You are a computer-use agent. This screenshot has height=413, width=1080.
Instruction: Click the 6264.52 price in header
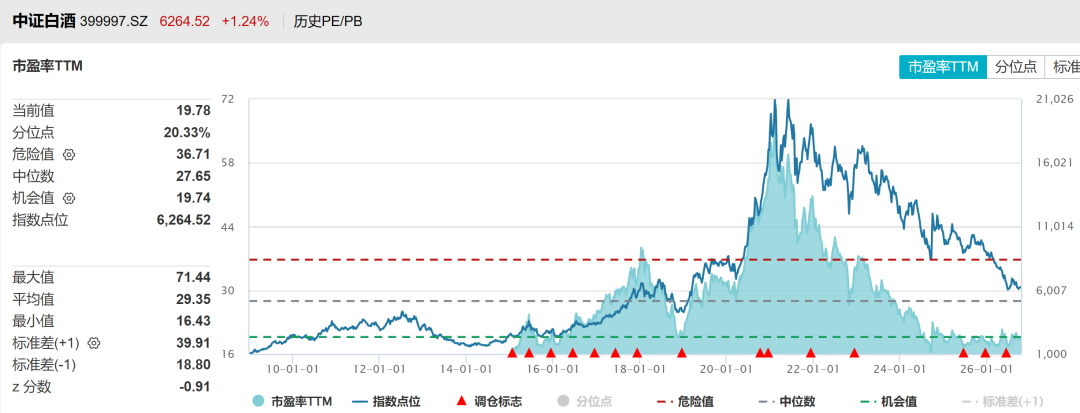pyautogui.click(x=185, y=21)
